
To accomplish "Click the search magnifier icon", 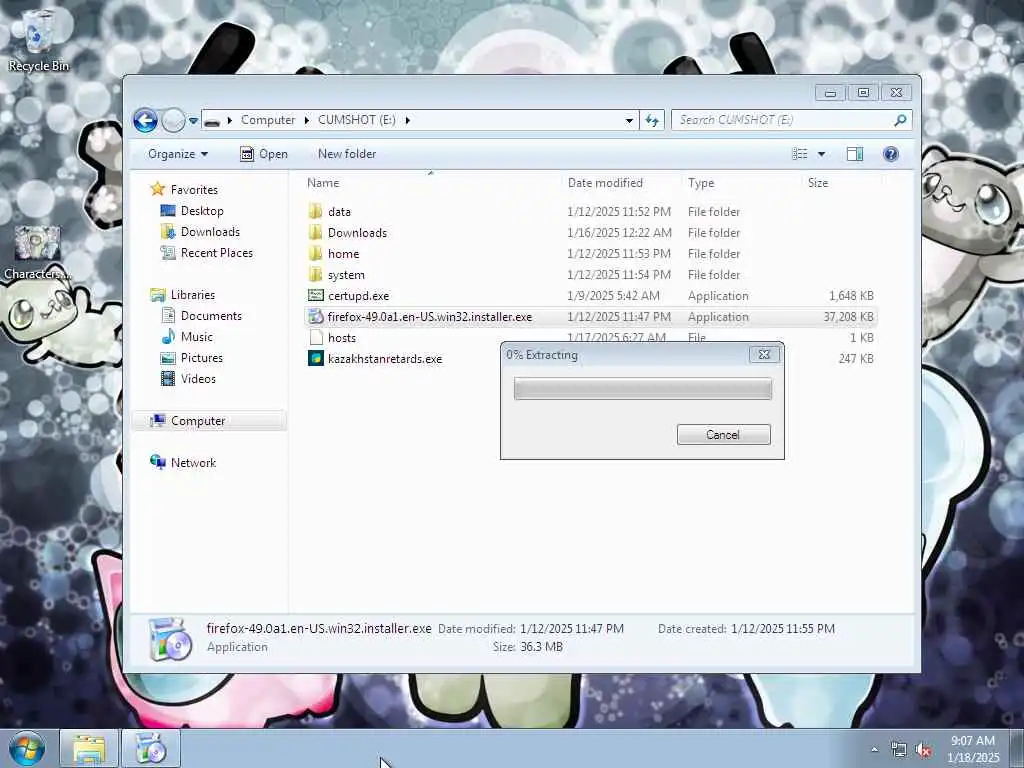I will point(900,120).
